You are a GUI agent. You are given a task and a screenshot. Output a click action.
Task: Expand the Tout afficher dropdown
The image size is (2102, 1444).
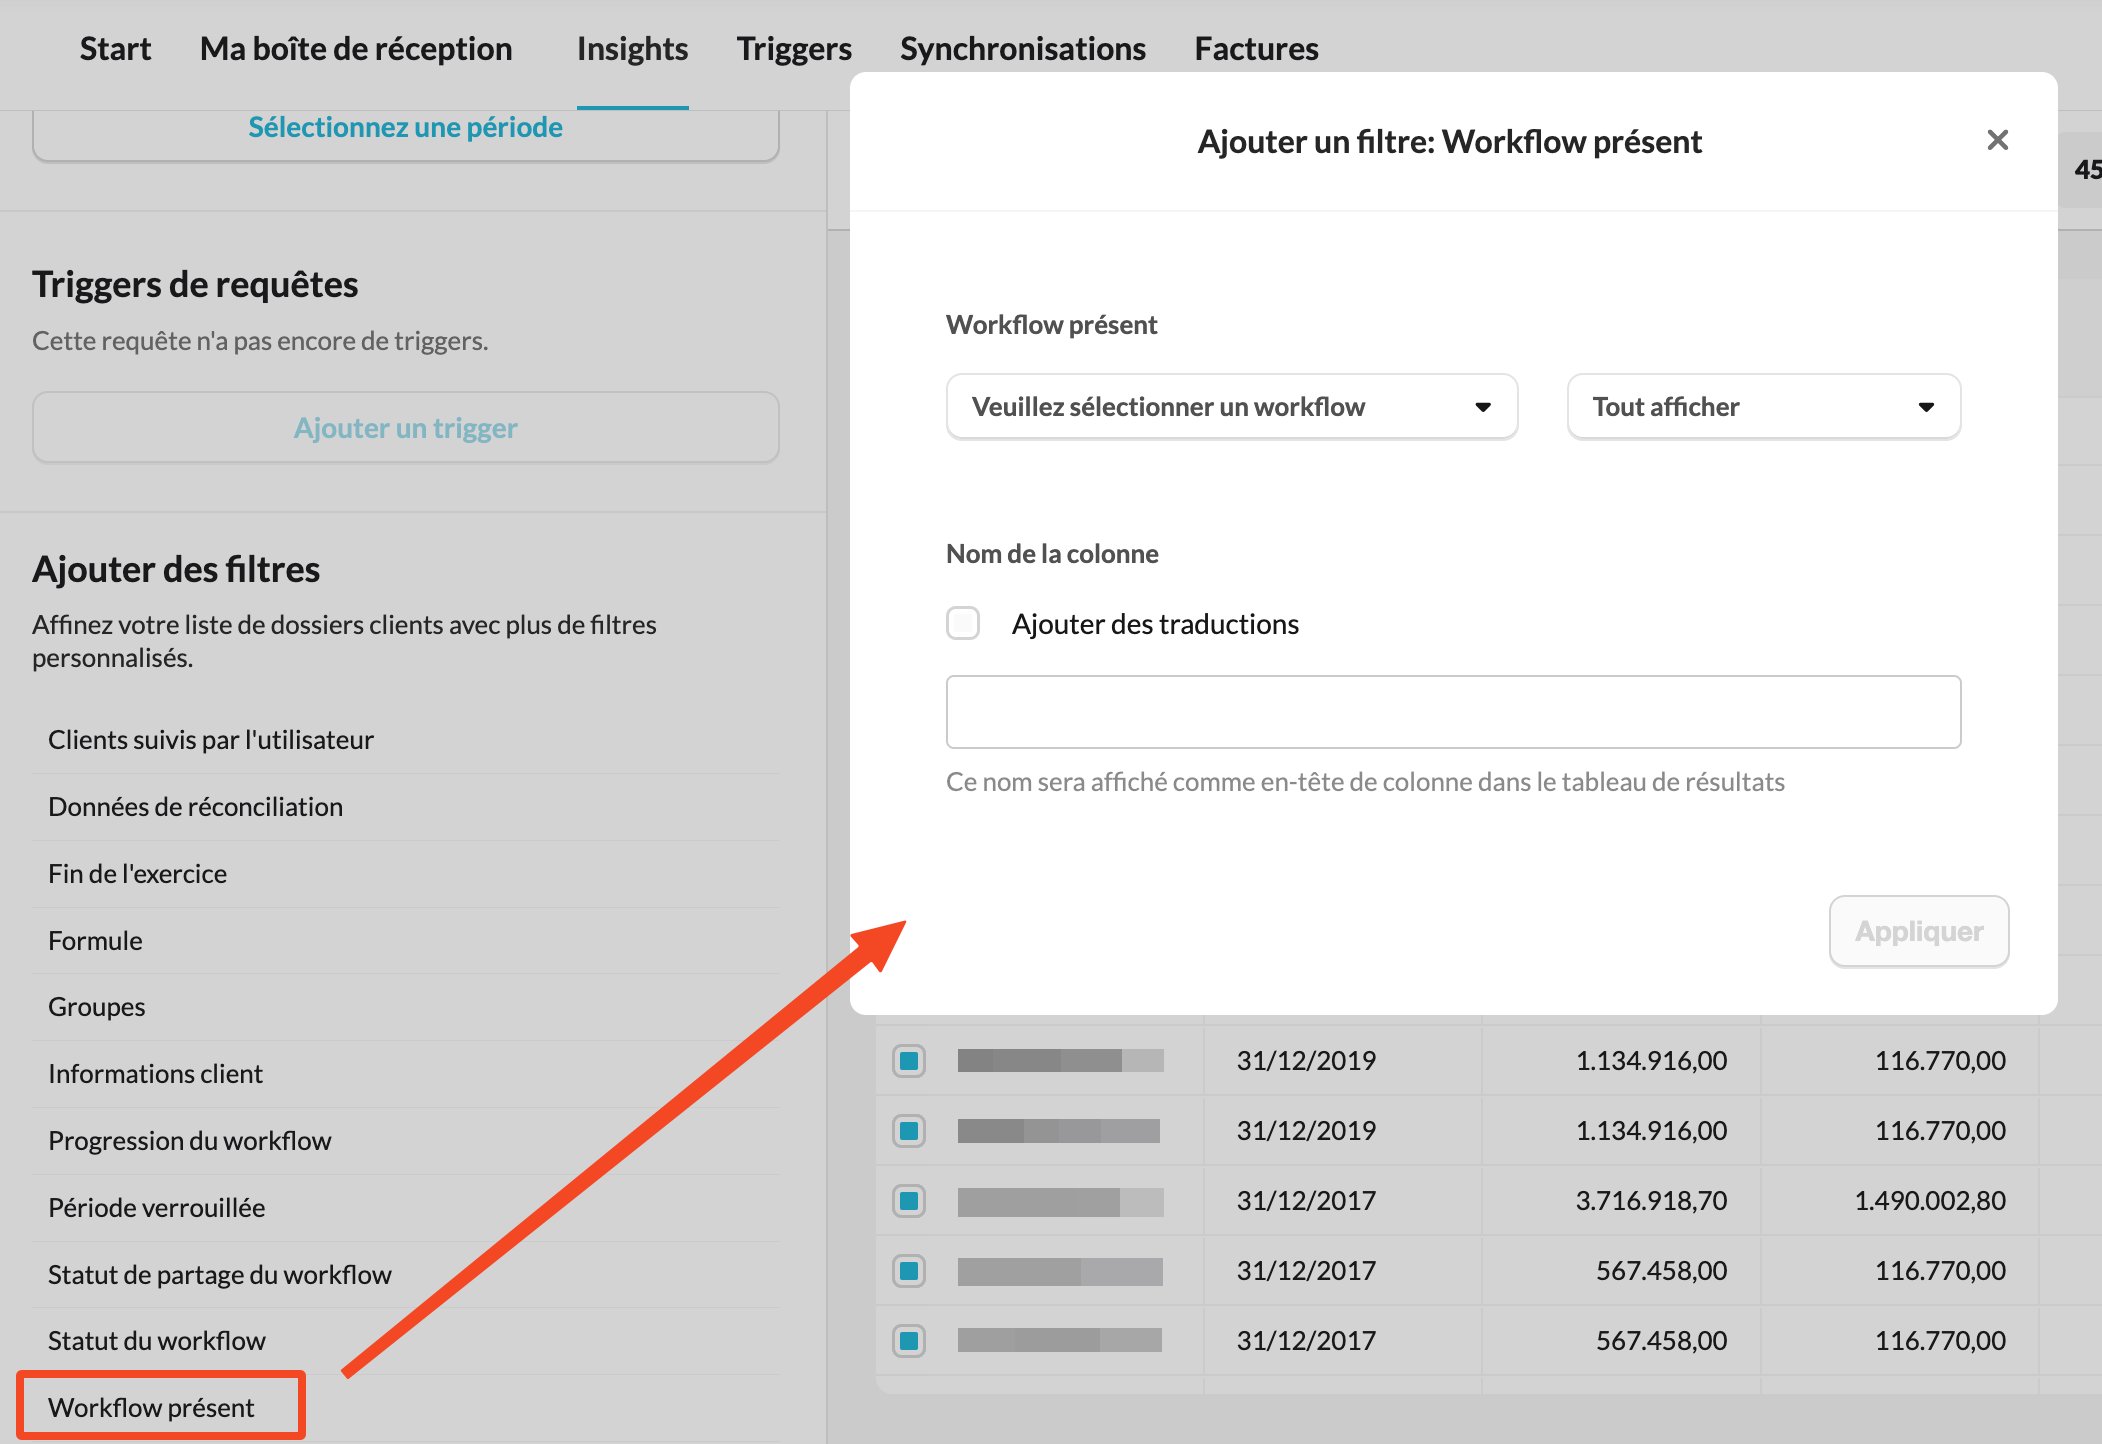[1763, 407]
